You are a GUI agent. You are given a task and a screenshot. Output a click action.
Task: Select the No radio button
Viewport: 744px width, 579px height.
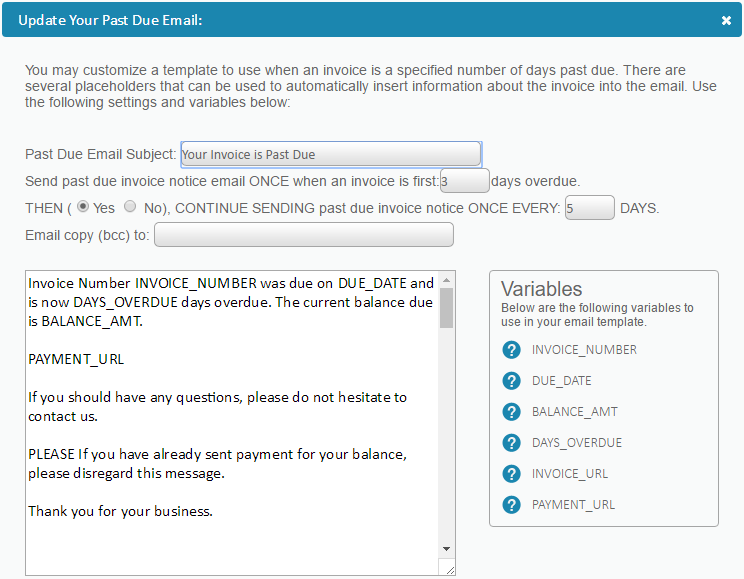click(x=130, y=207)
